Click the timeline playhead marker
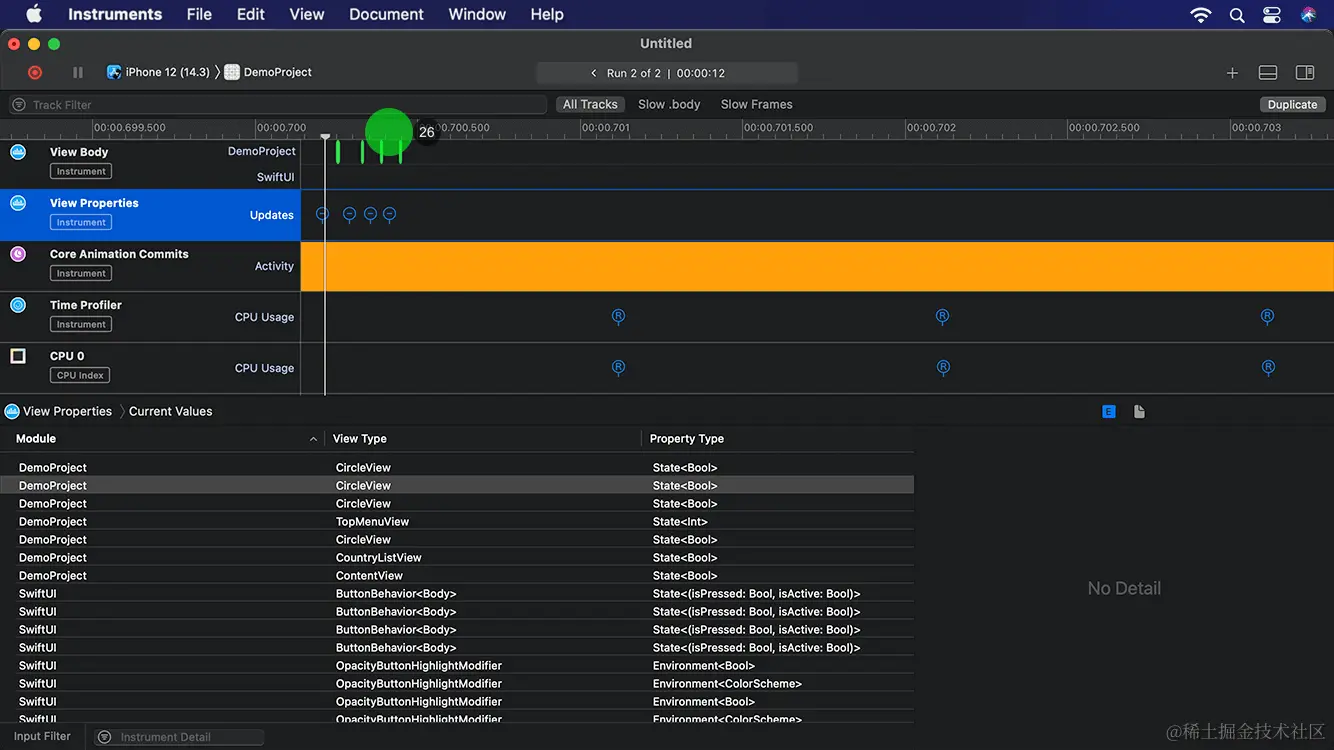The width and height of the screenshot is (1334, 750). 325,136
